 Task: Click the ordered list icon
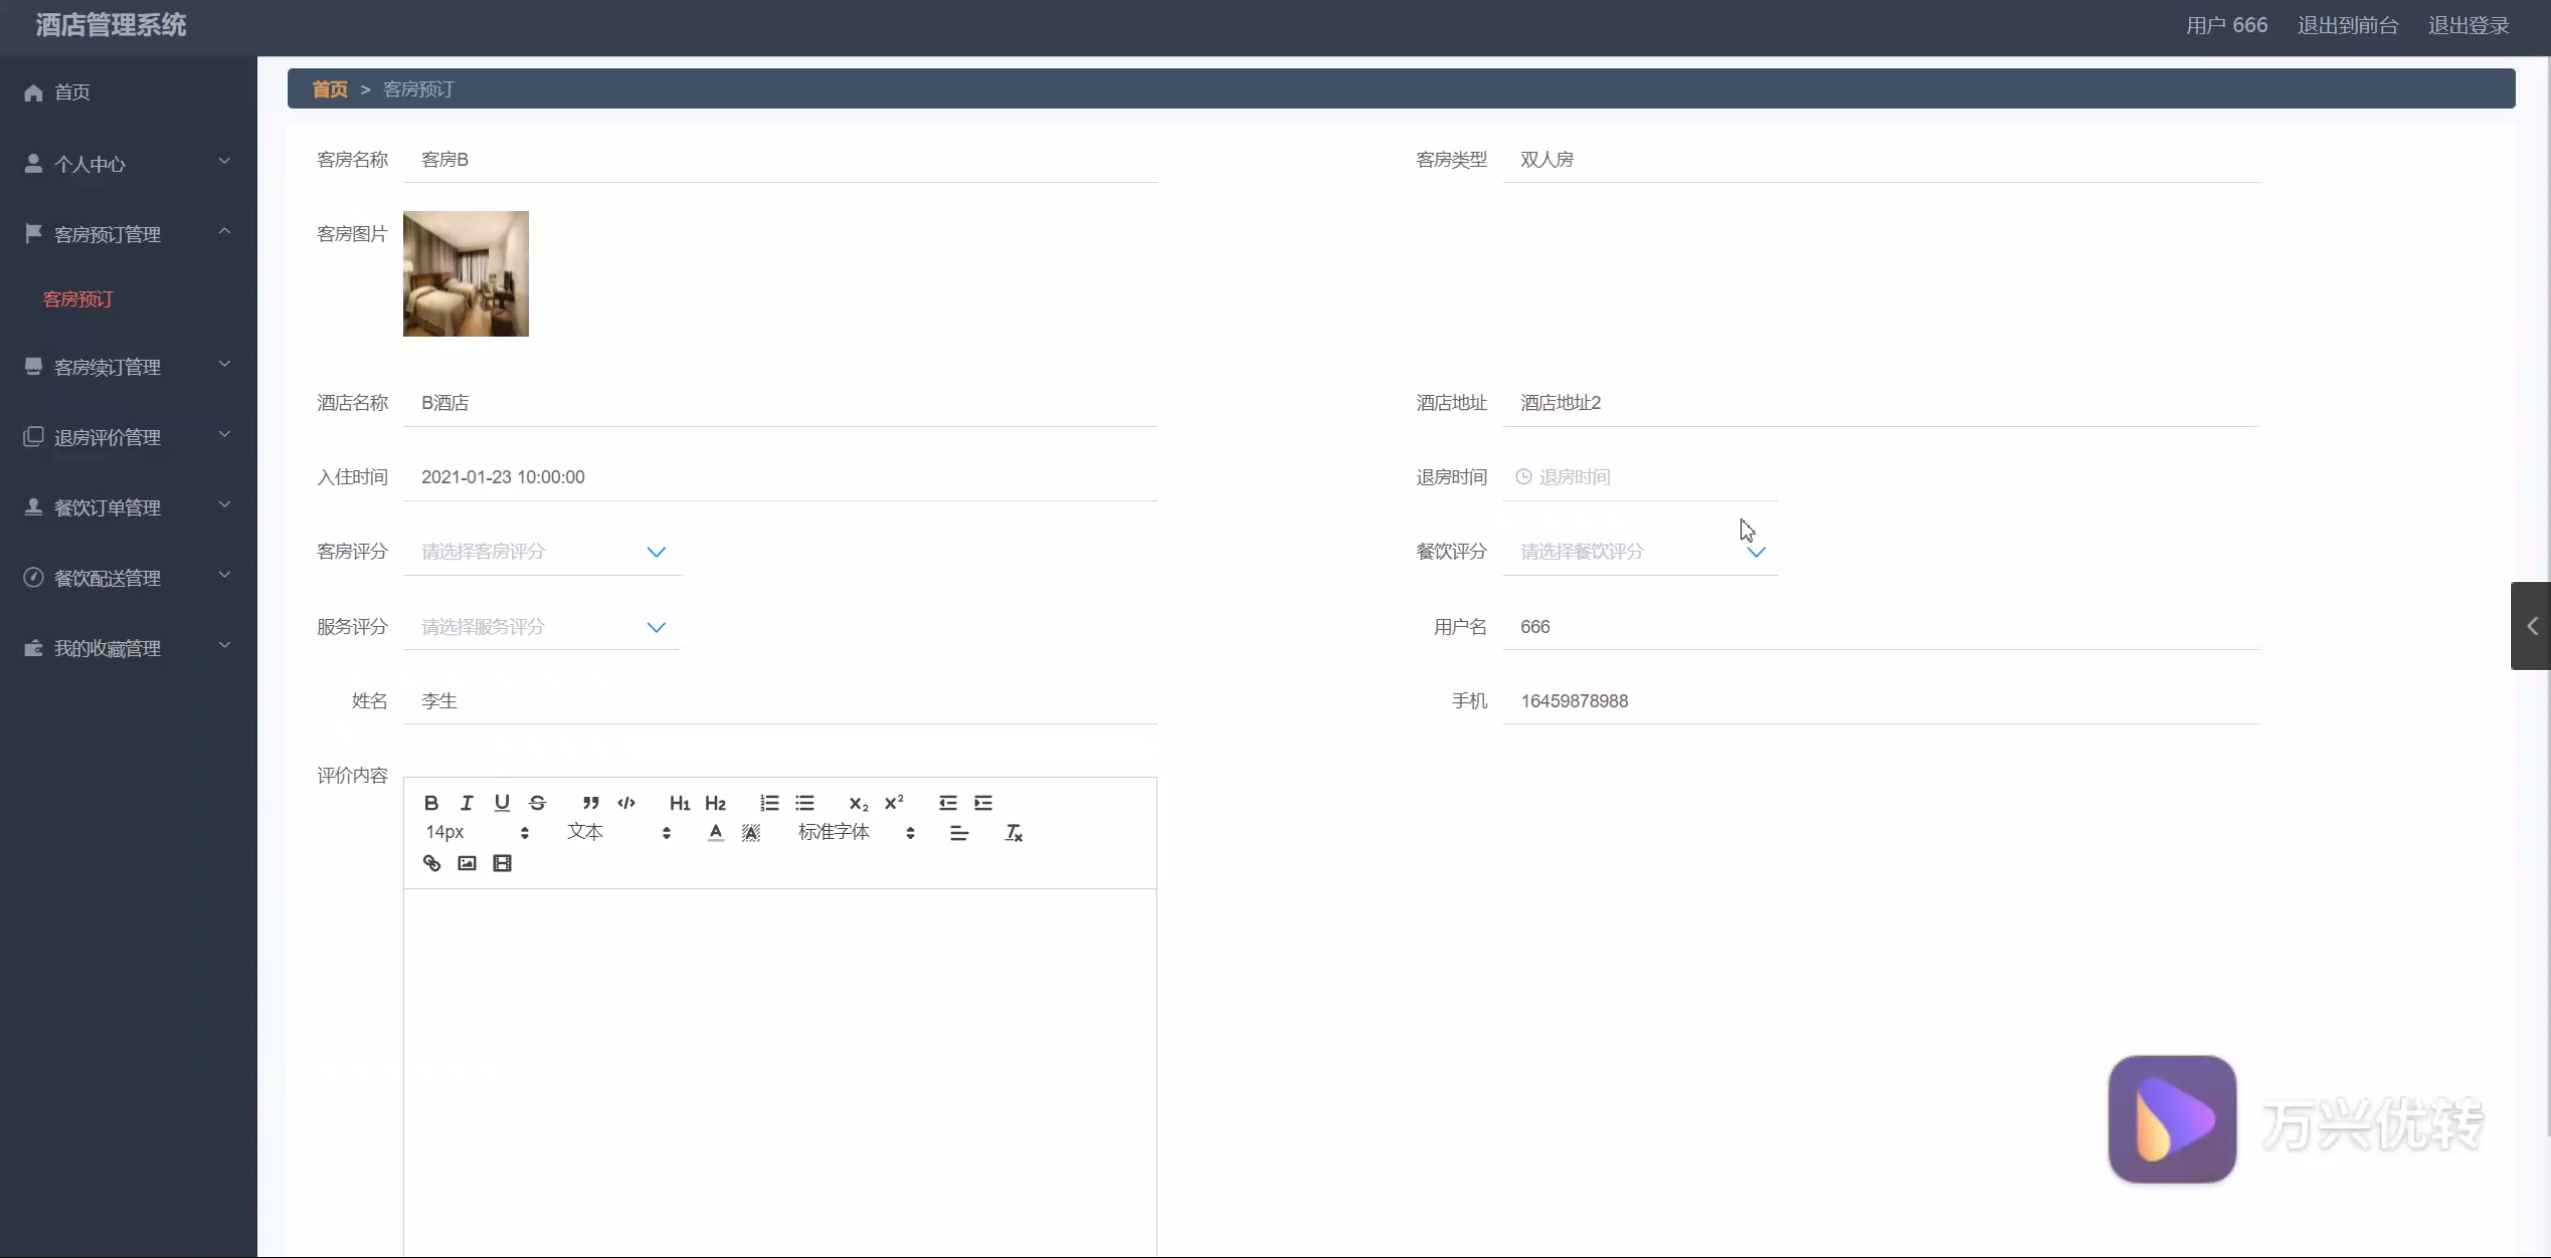click(x=769, y=802)
